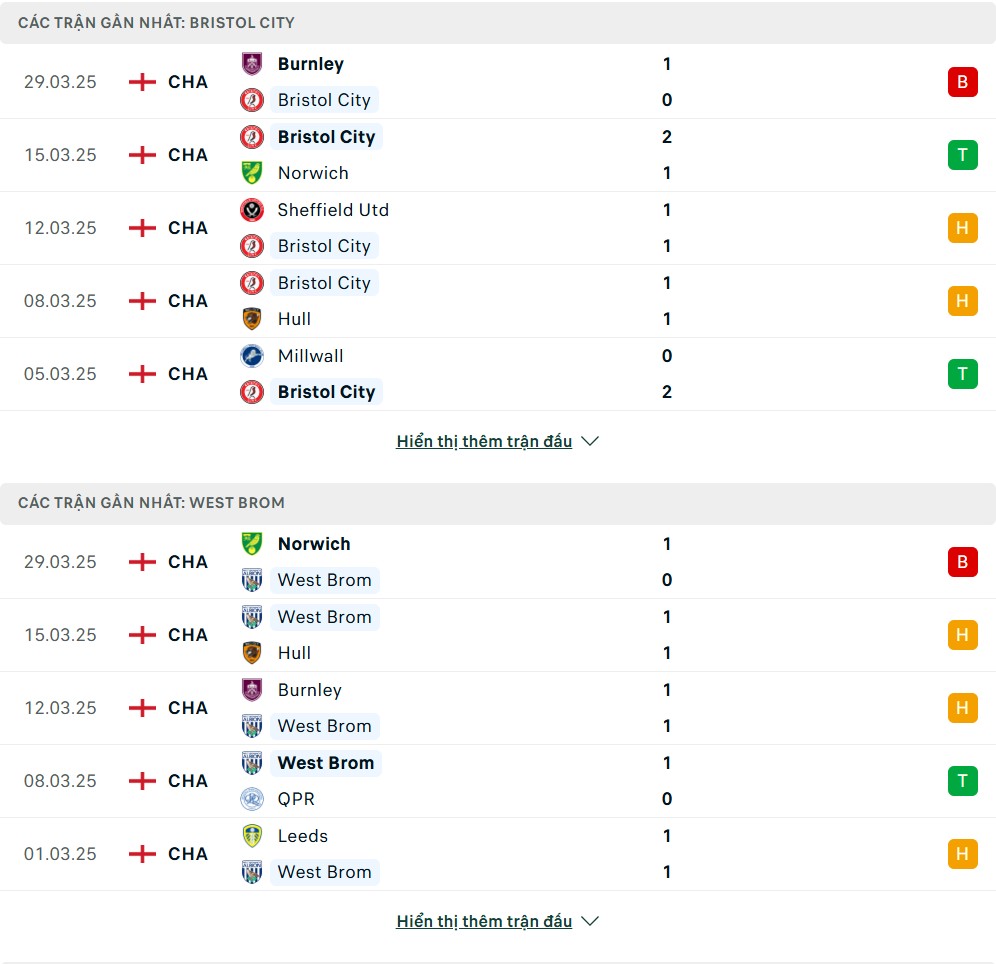This screenshot has width=996, height=964.
Task: Open West Brom team link in QPR match
Action: [326, 763]
